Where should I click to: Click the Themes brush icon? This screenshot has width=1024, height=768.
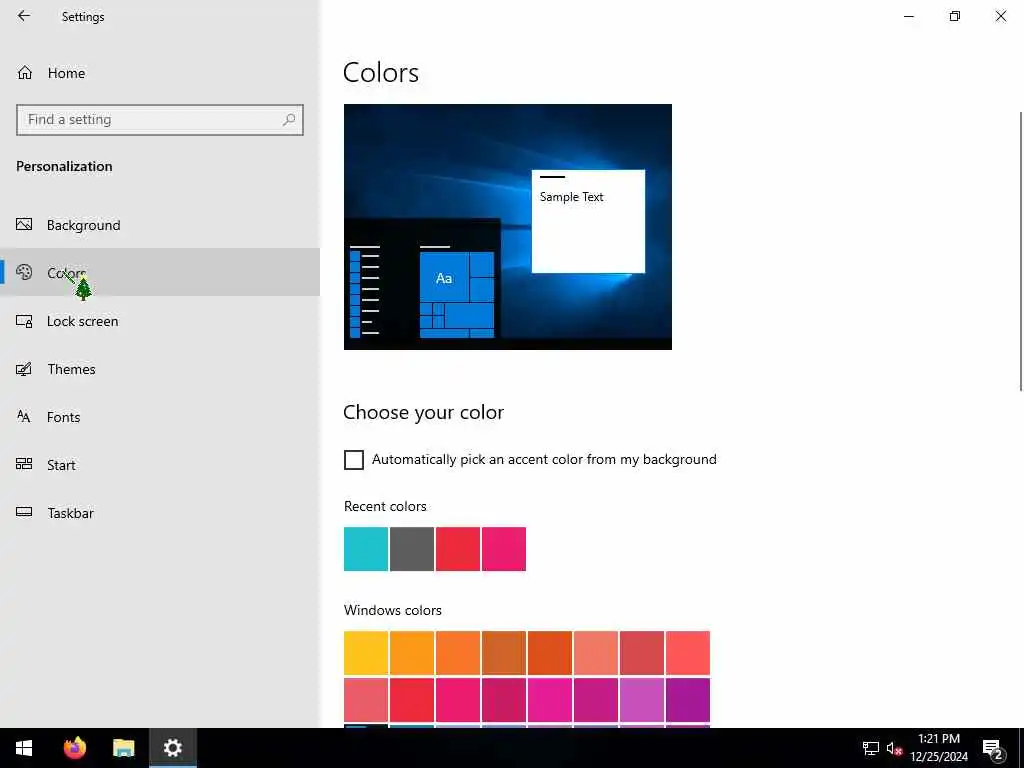tap(24, 369)
